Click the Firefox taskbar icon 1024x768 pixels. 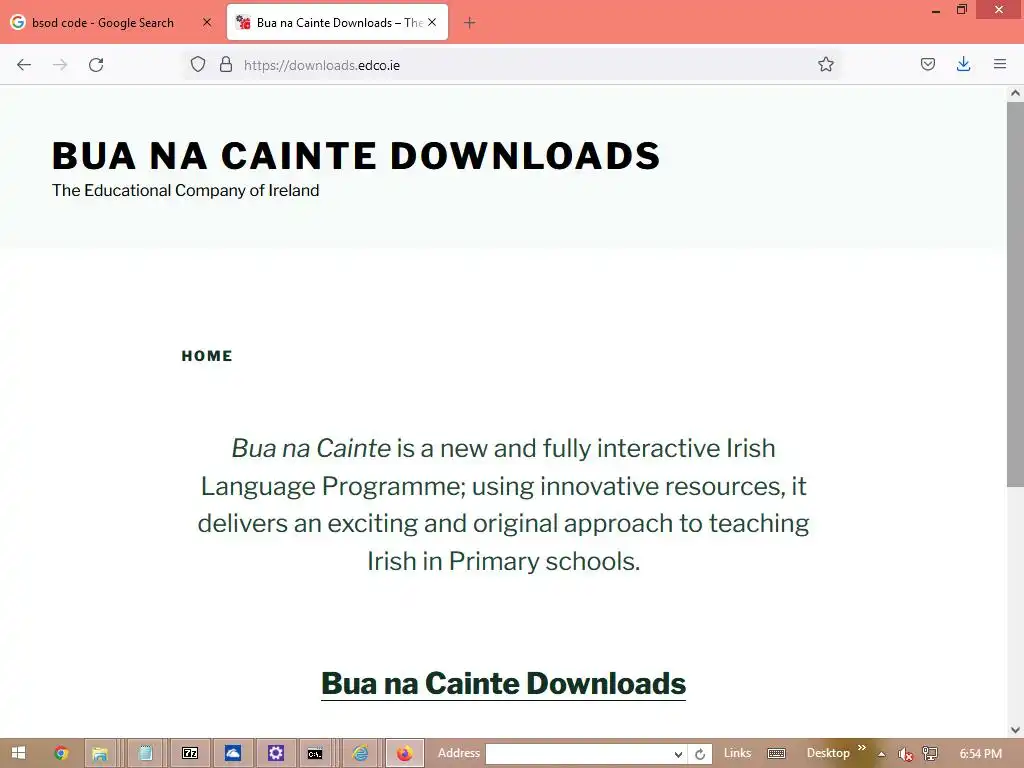405,754
